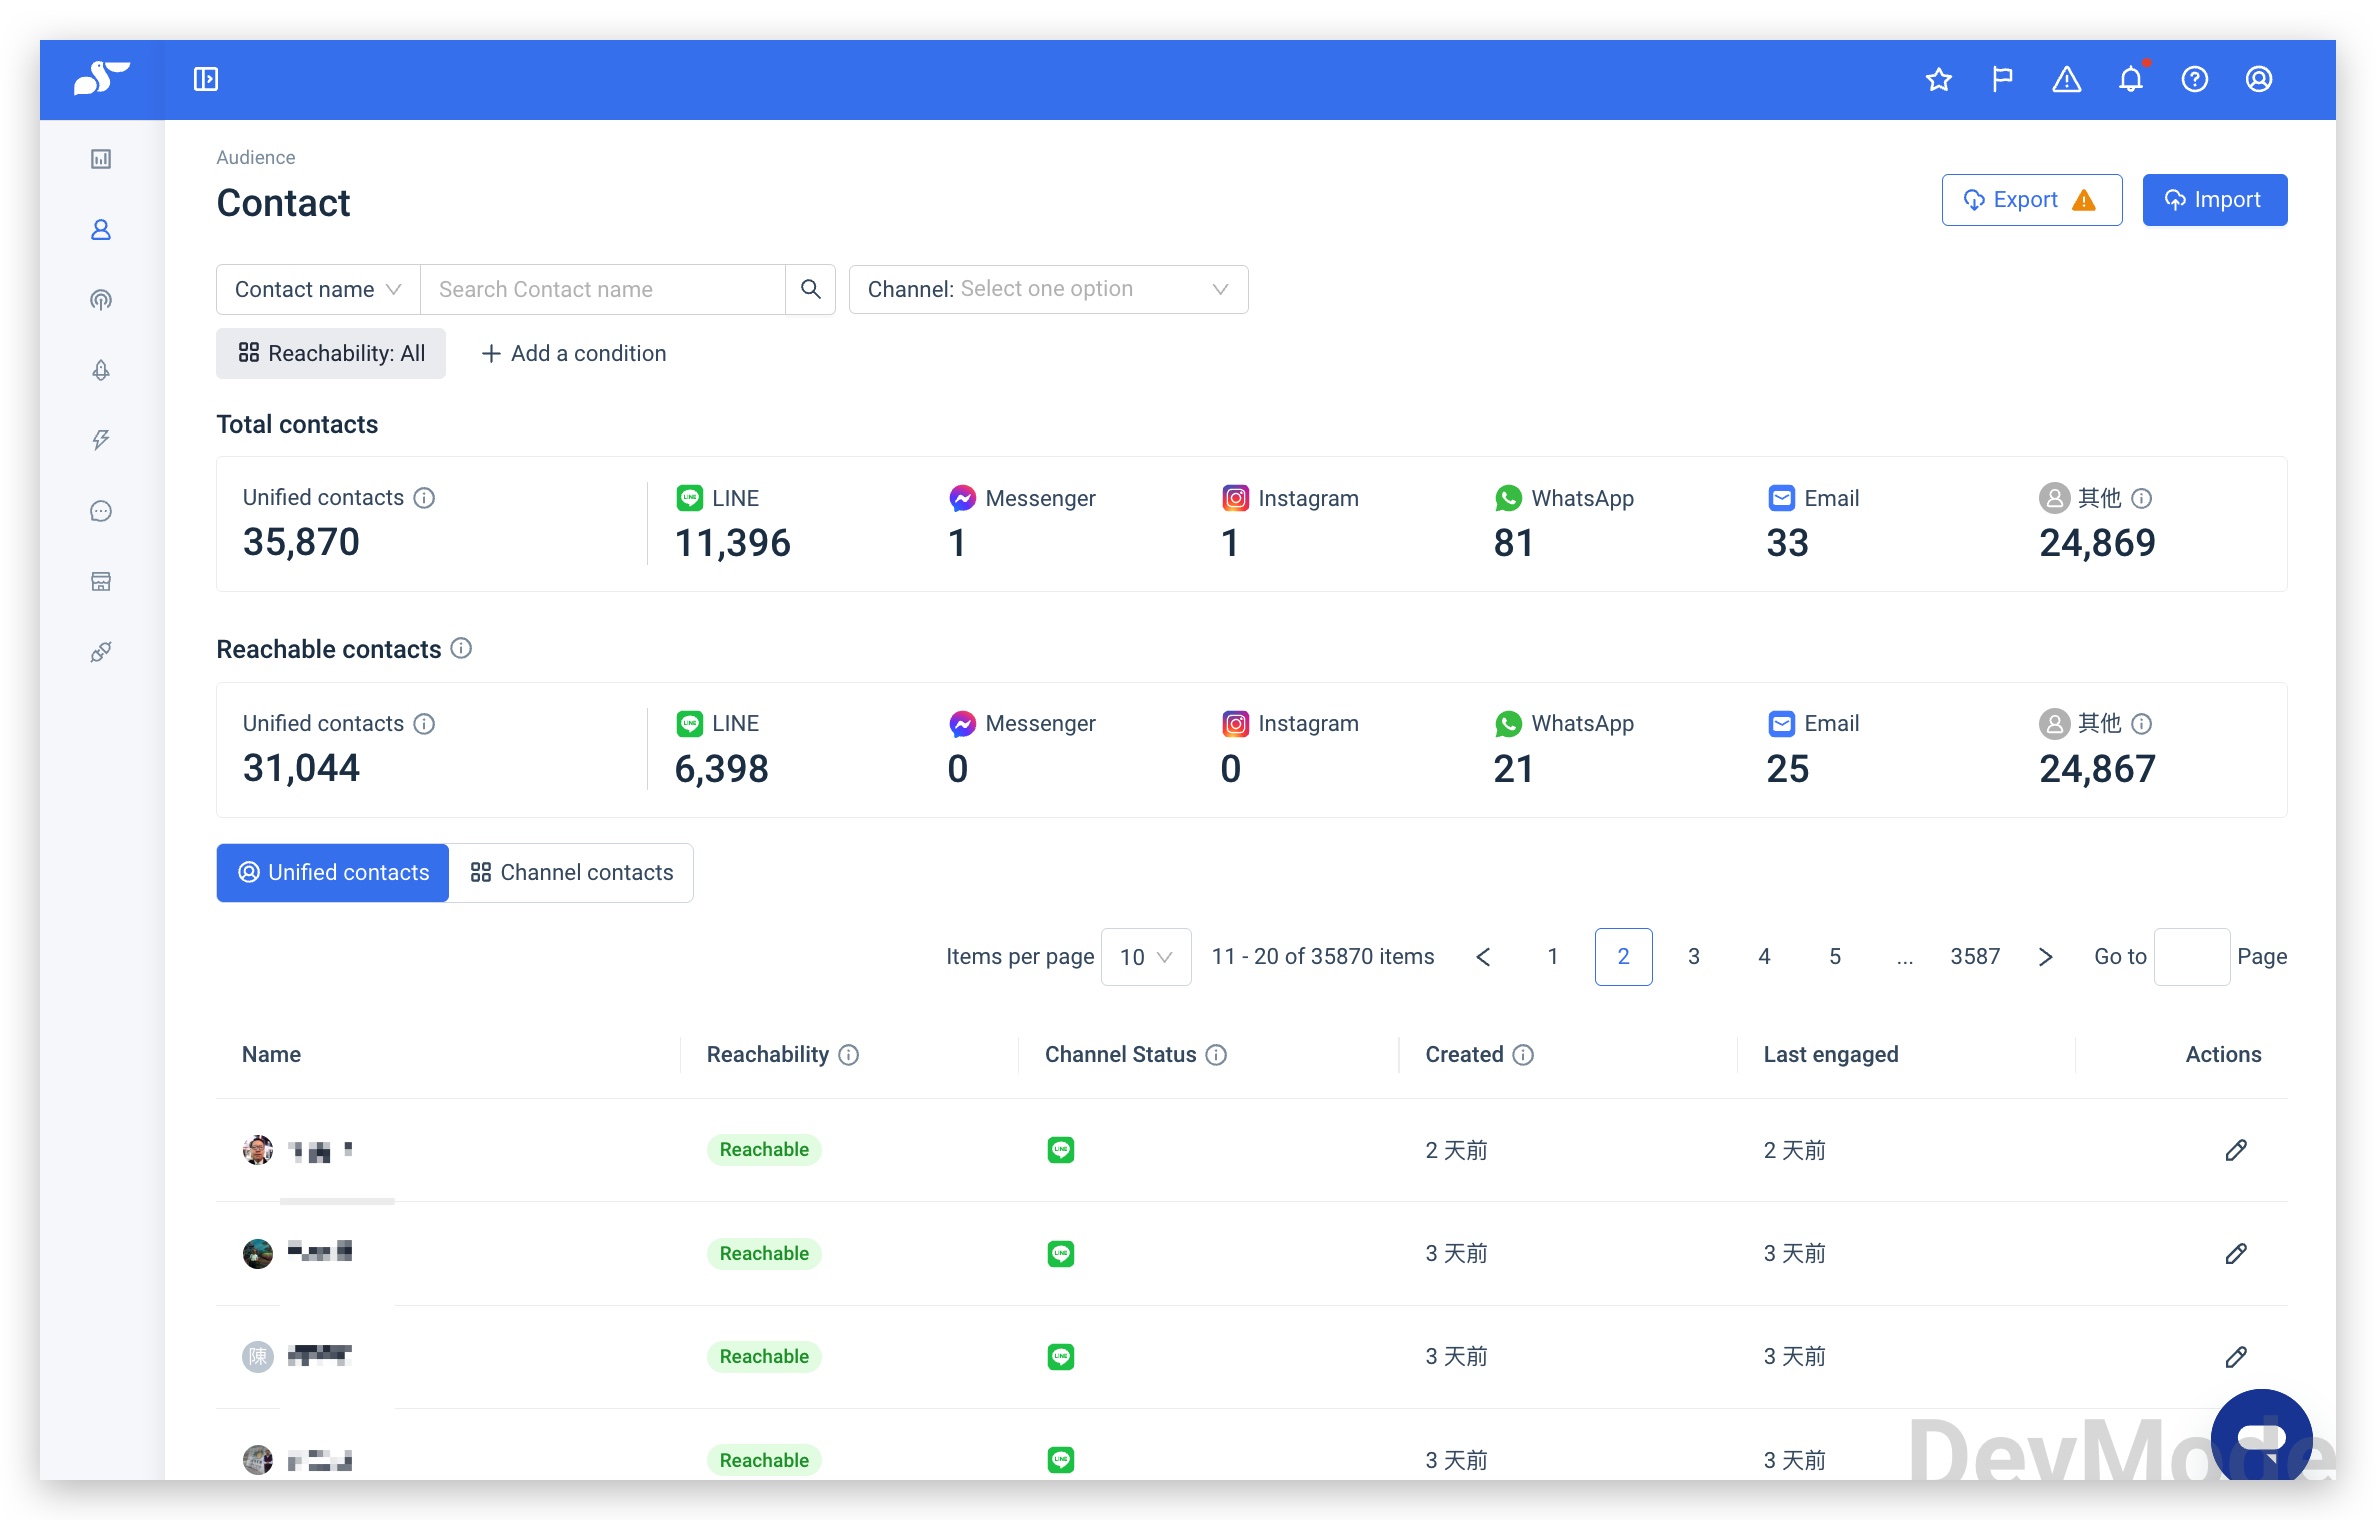Click the flag icon in header

(2002, 79)
